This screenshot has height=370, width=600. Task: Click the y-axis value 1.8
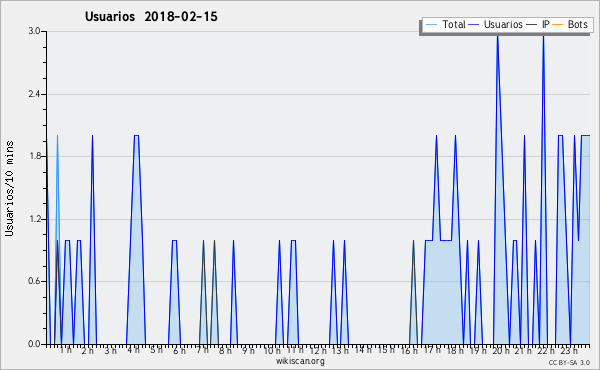34,156
